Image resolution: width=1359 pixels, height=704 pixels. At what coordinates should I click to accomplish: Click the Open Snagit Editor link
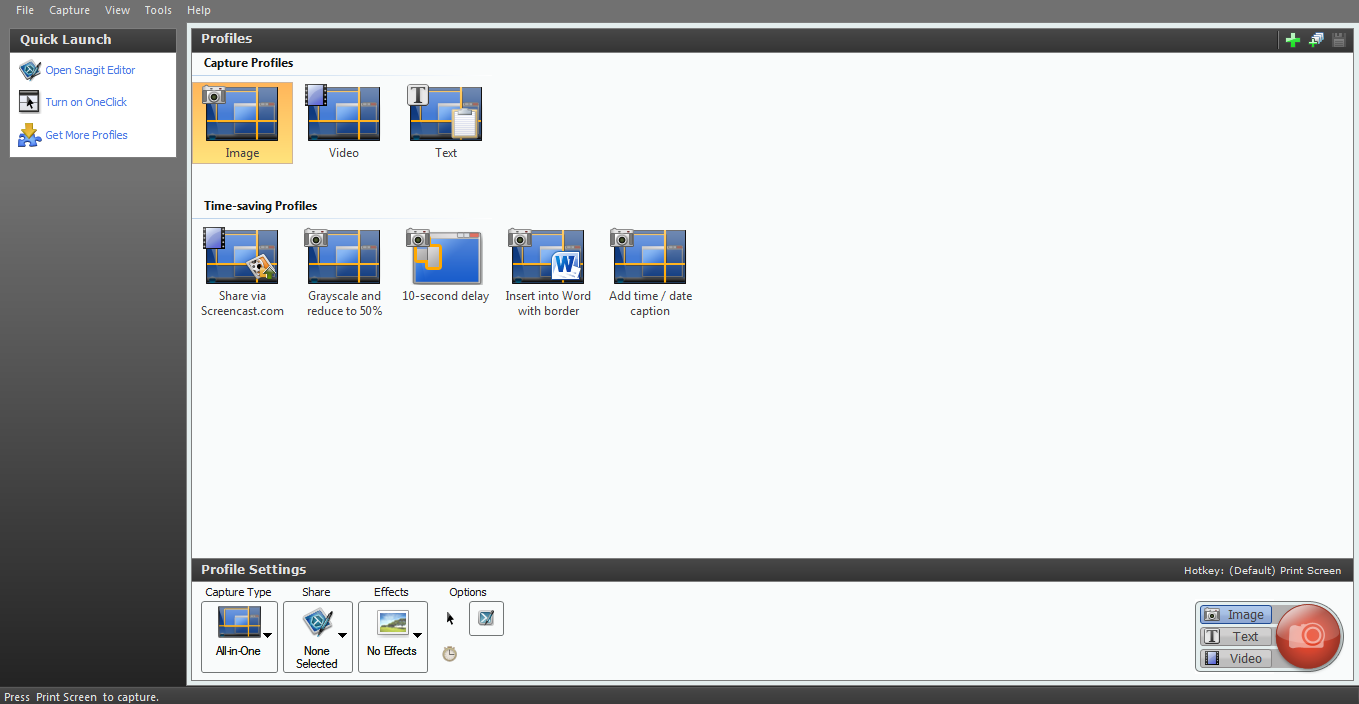click(90, 70)
